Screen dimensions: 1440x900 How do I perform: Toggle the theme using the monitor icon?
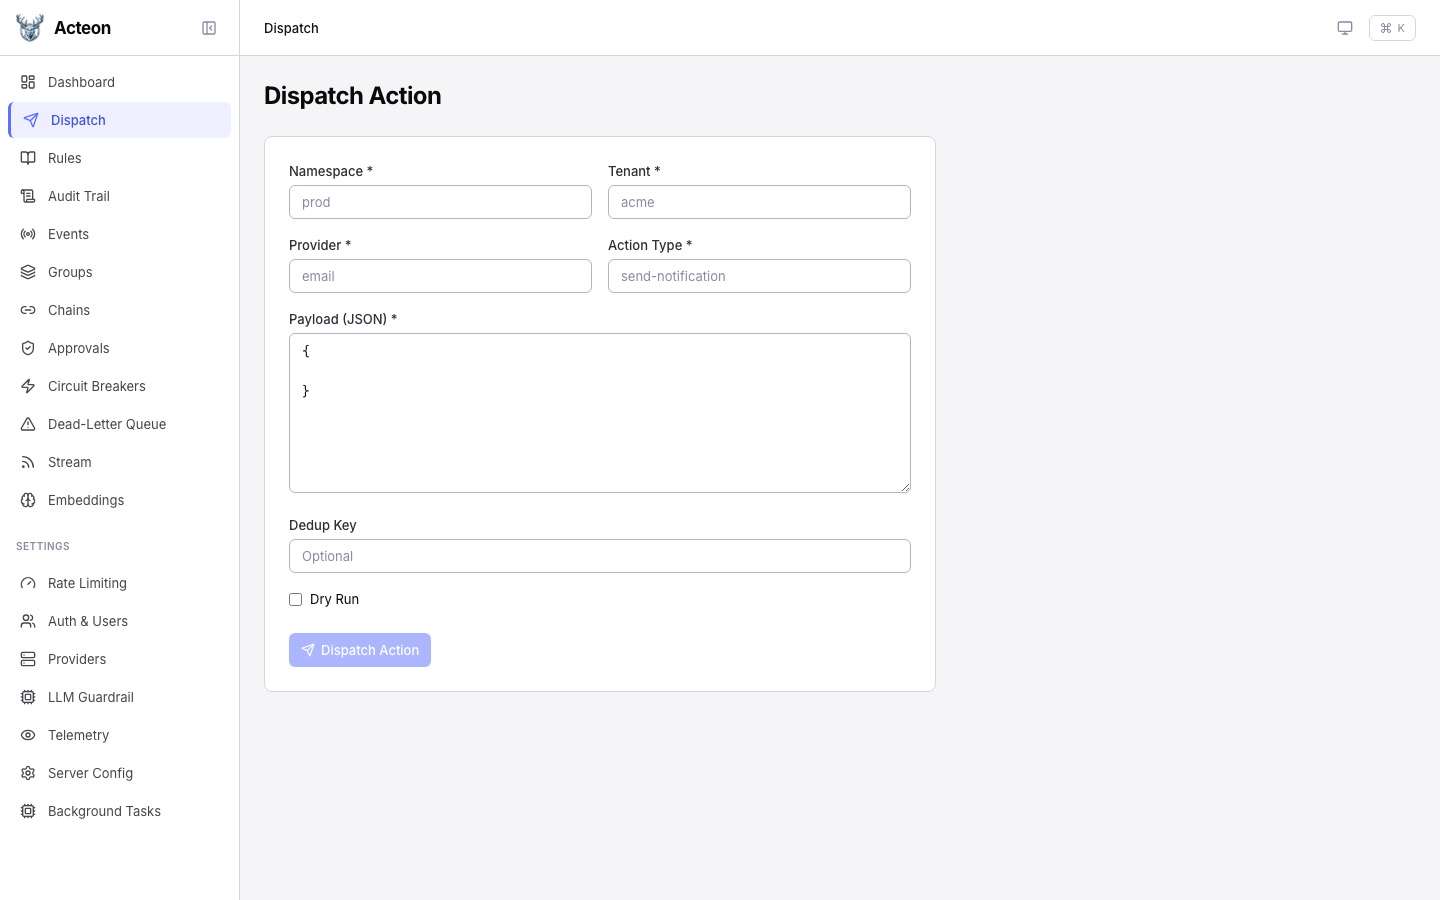point(1345,28)
